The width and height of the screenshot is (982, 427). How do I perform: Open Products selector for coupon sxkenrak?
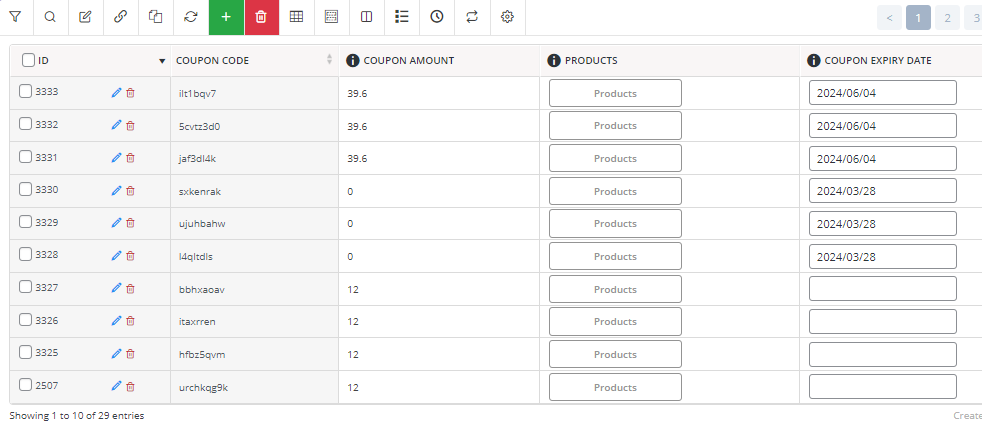coord(615,191)
